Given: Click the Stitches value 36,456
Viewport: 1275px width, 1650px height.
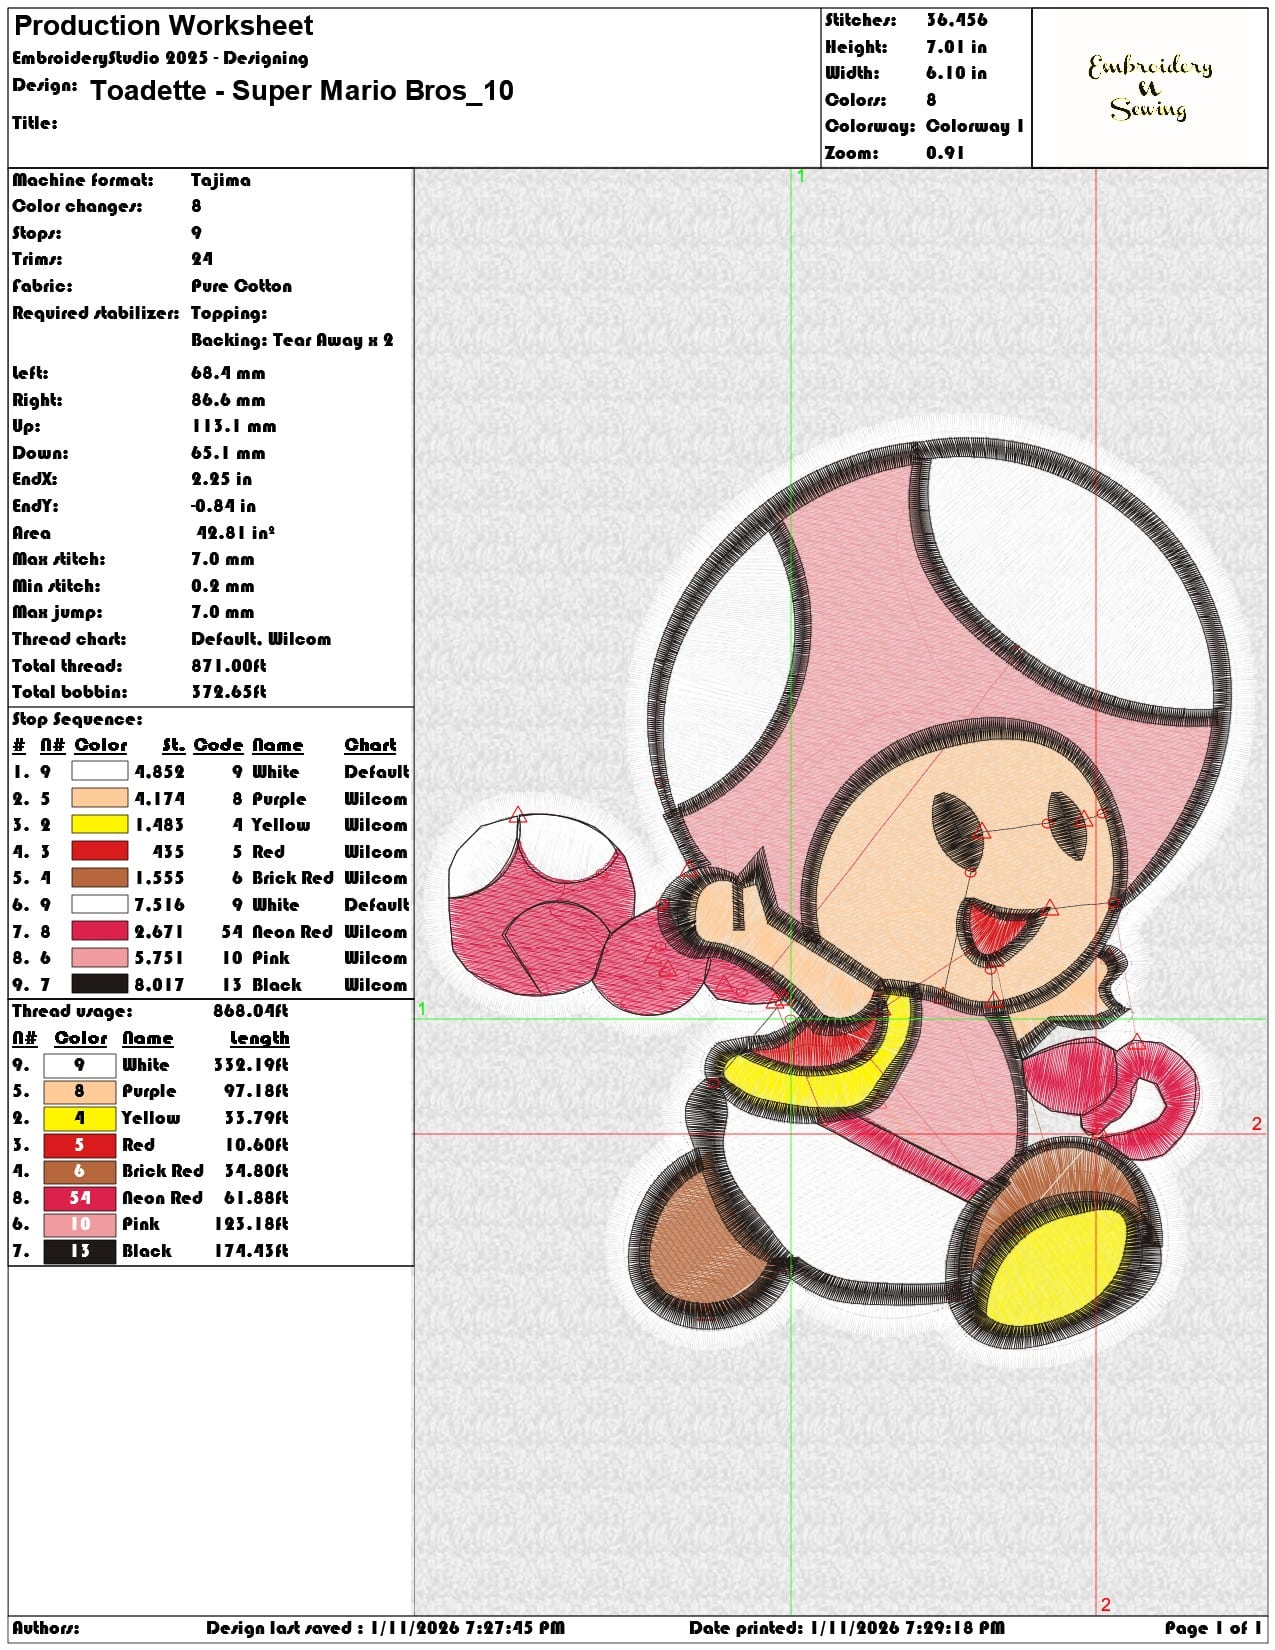Looking at the screenshot, I should pos(956,20).
